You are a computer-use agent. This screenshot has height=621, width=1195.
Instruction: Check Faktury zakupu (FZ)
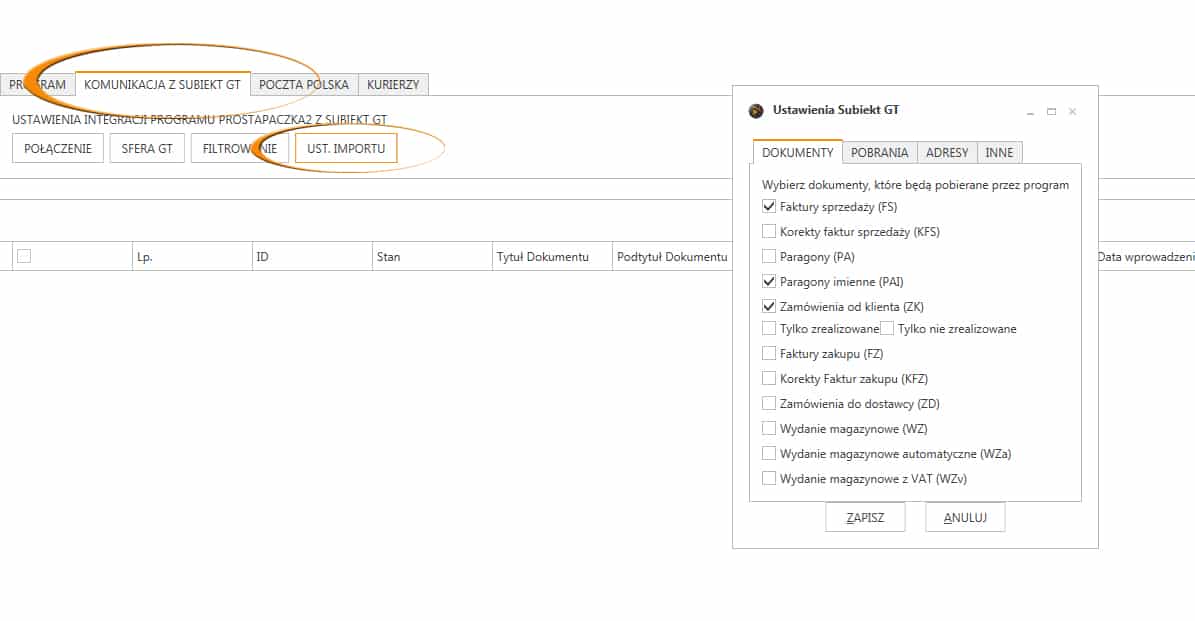(x=769, y=354)
